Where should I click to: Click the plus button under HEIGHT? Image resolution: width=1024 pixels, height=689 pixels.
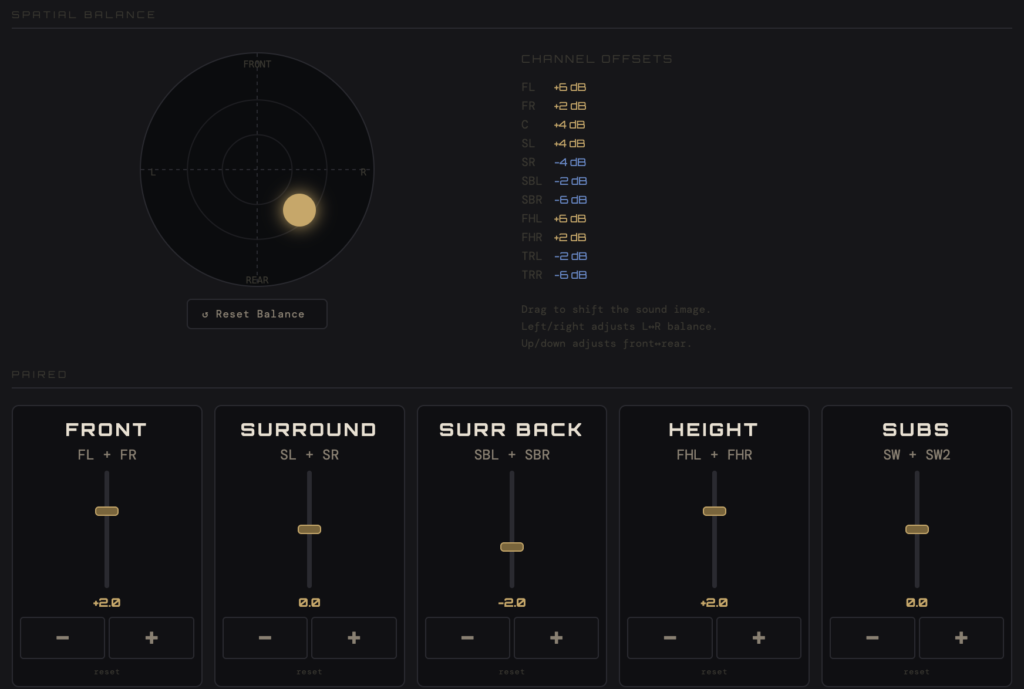click(x=758, y=638)
